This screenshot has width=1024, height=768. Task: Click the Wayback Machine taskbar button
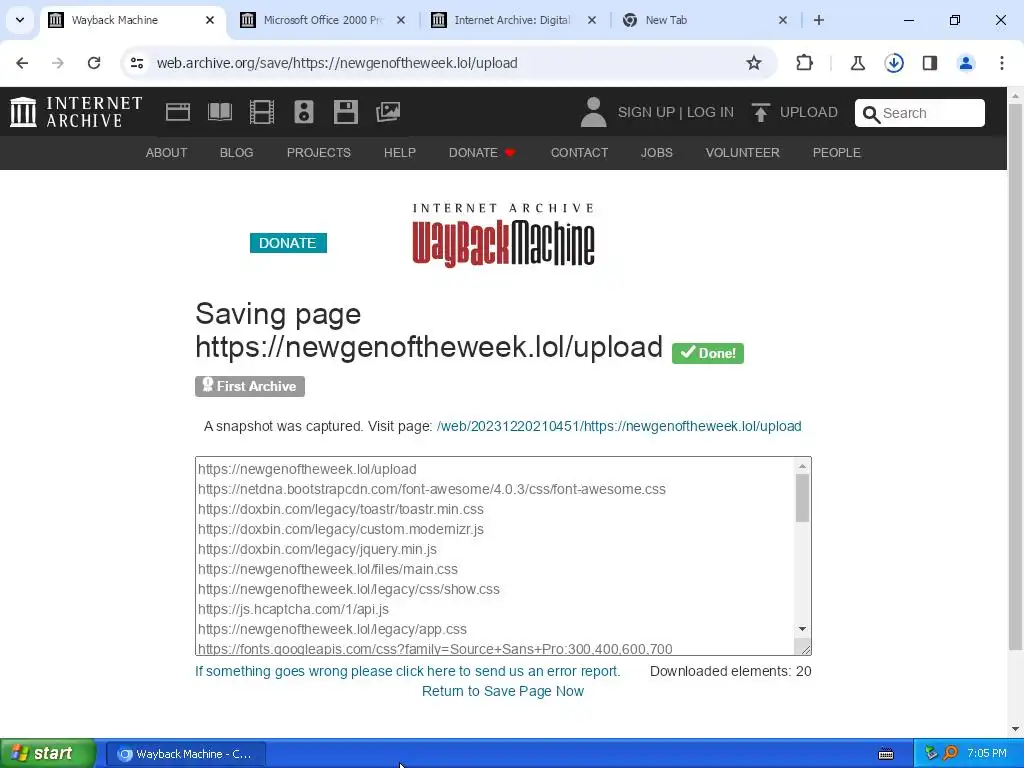186,754
